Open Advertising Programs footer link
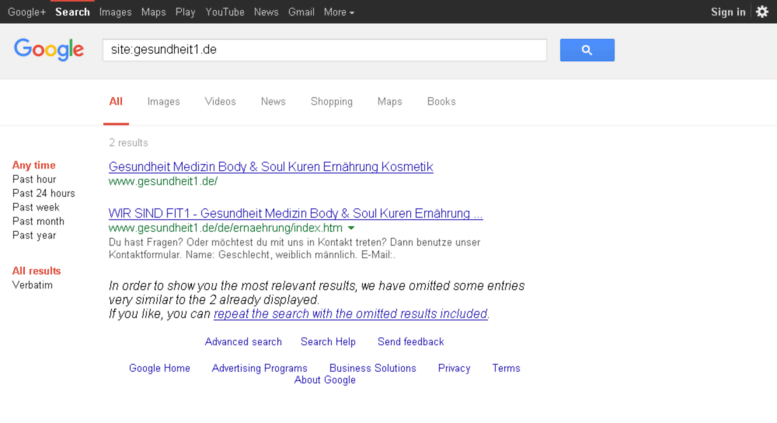The width and height of the screenshot is (777, 423). point(260,369)
